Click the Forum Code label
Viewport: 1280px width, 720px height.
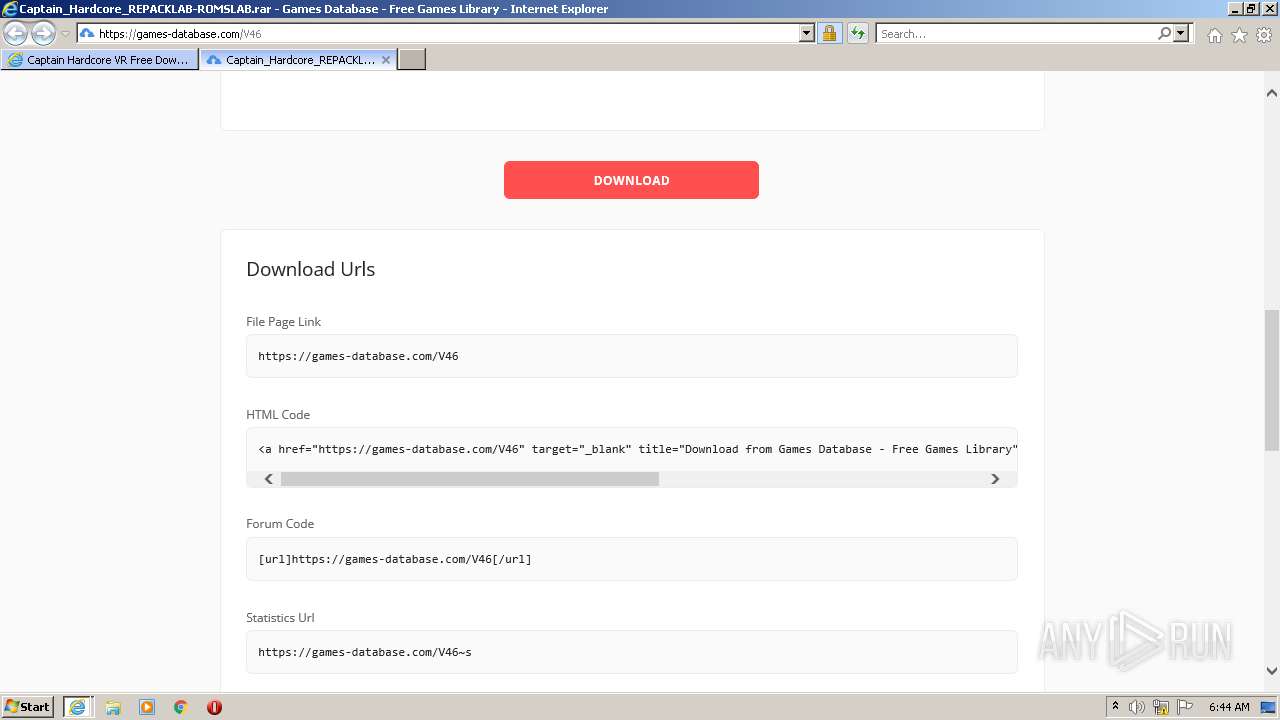280,524
